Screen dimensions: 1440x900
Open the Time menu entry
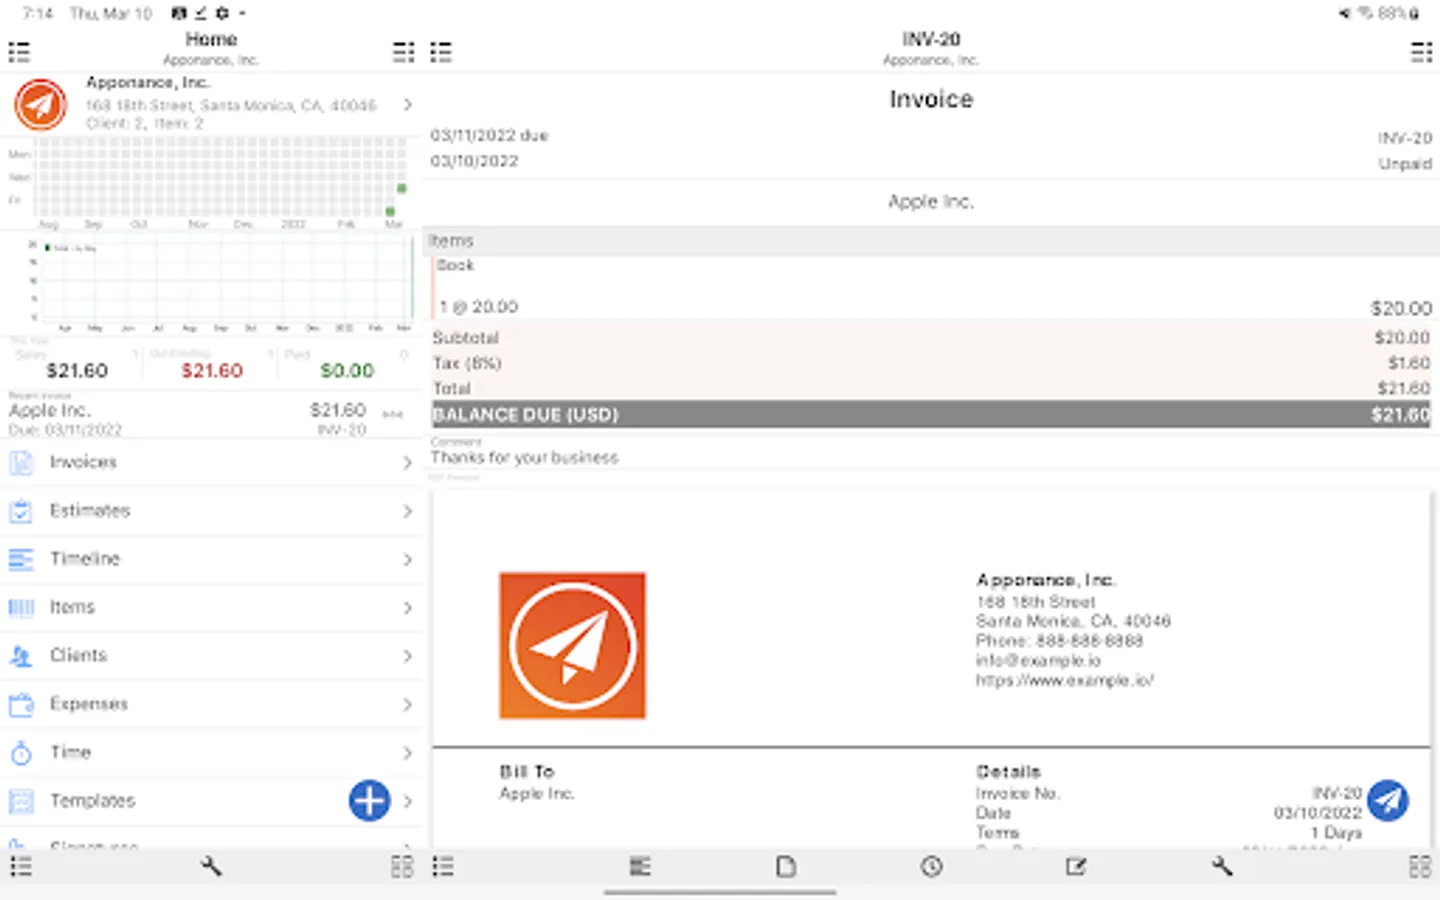tap(211, 752)
